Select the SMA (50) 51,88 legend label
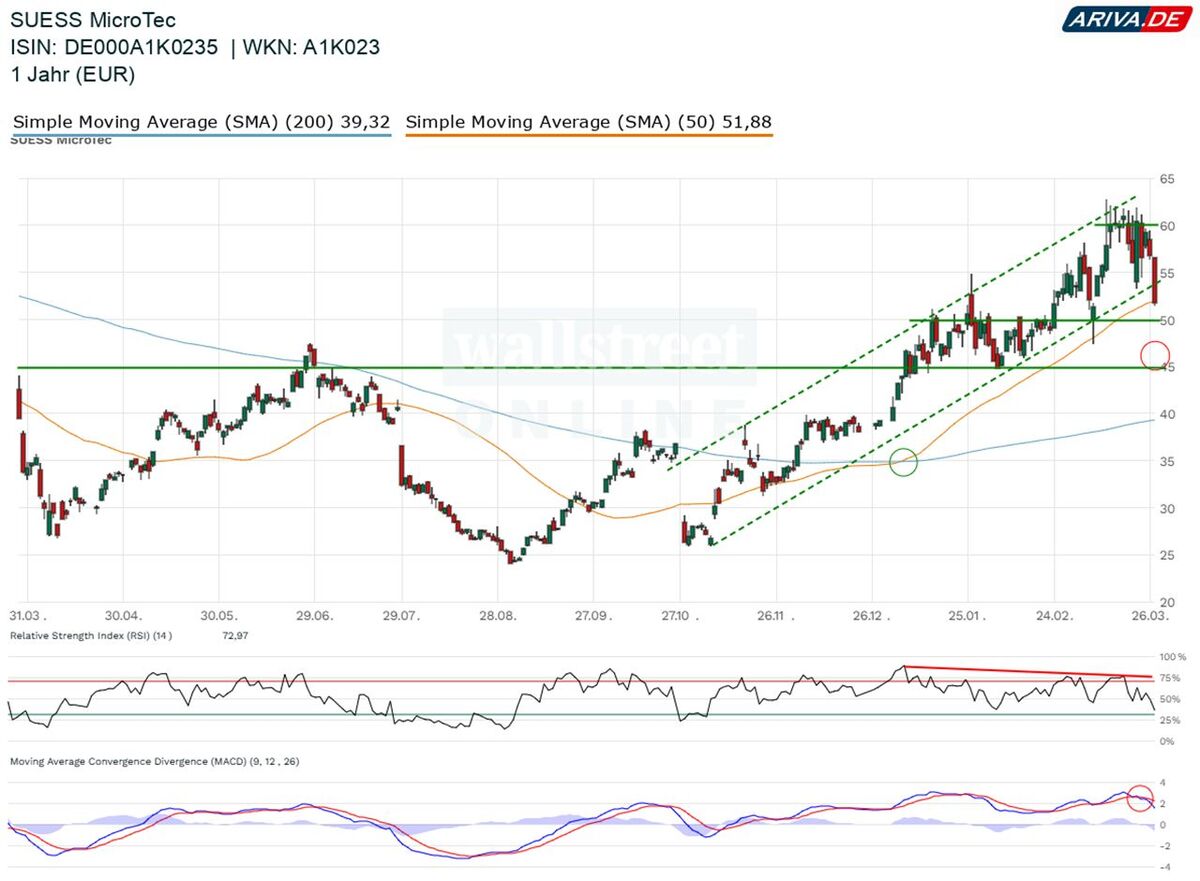 point(589,122)
